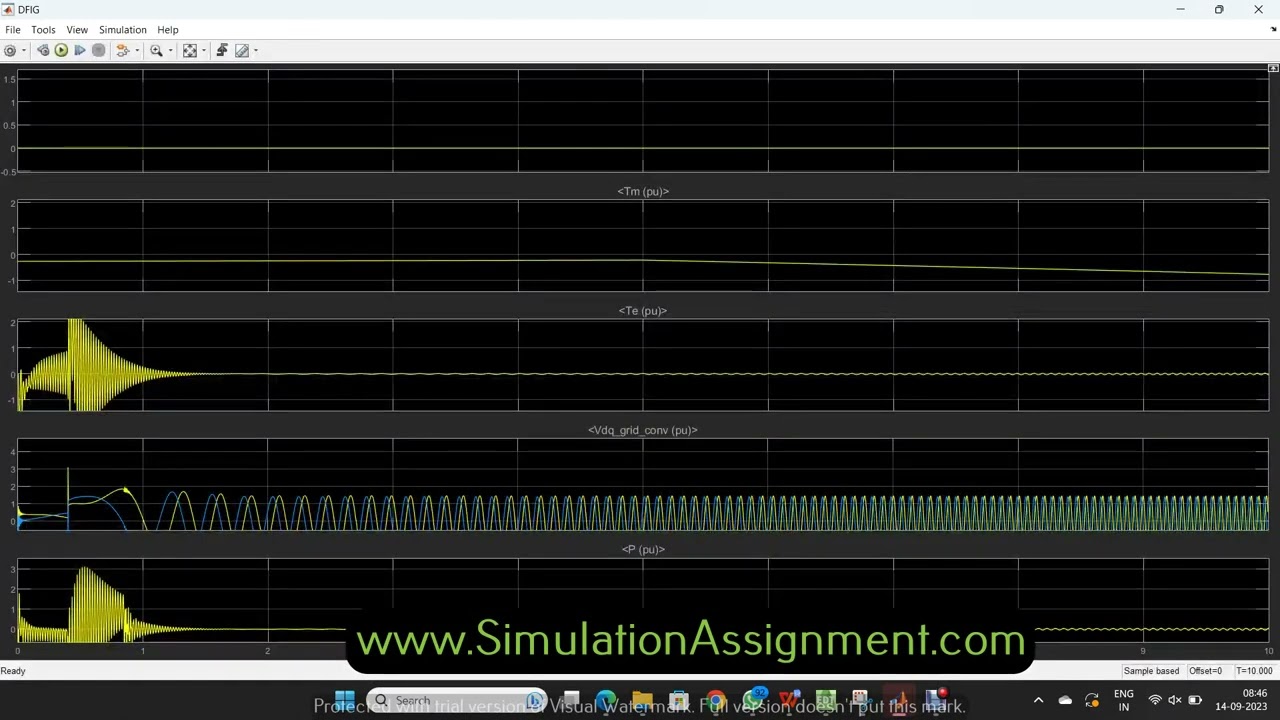This screenshot has height=720, width=1280.
Task: Open File Explorer from the taskbar
Action: tap(642, 700)
